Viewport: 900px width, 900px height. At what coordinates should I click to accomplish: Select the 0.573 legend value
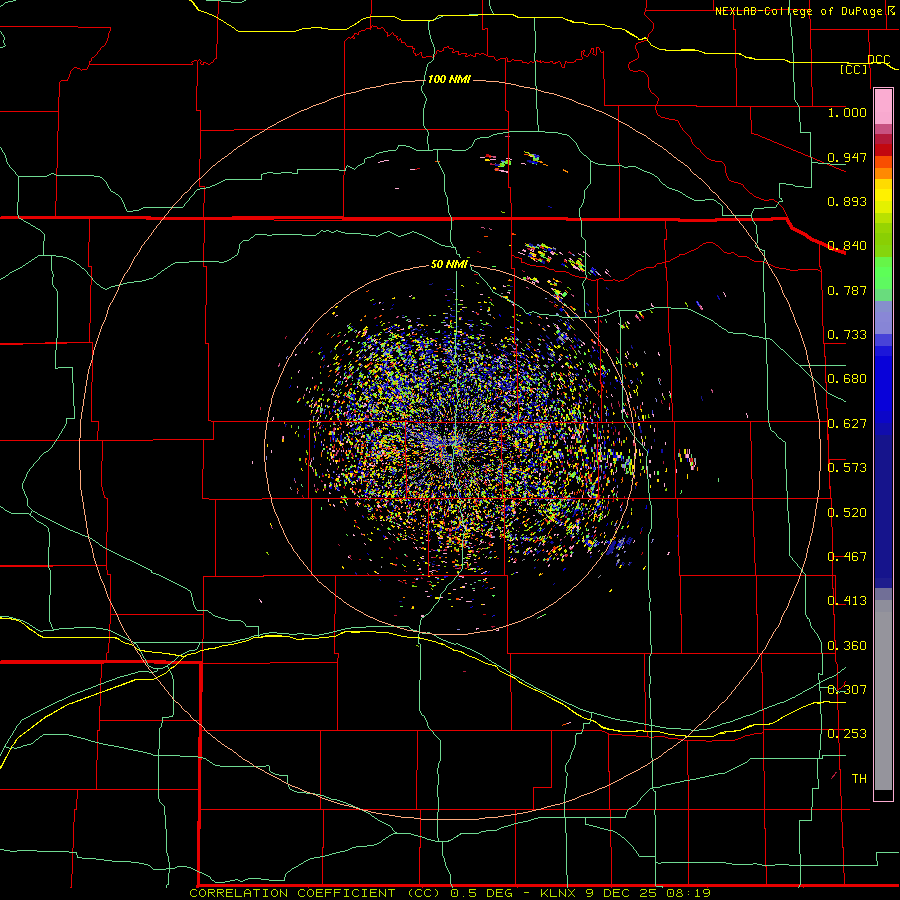pyautogui.click(x=847, y=468)
